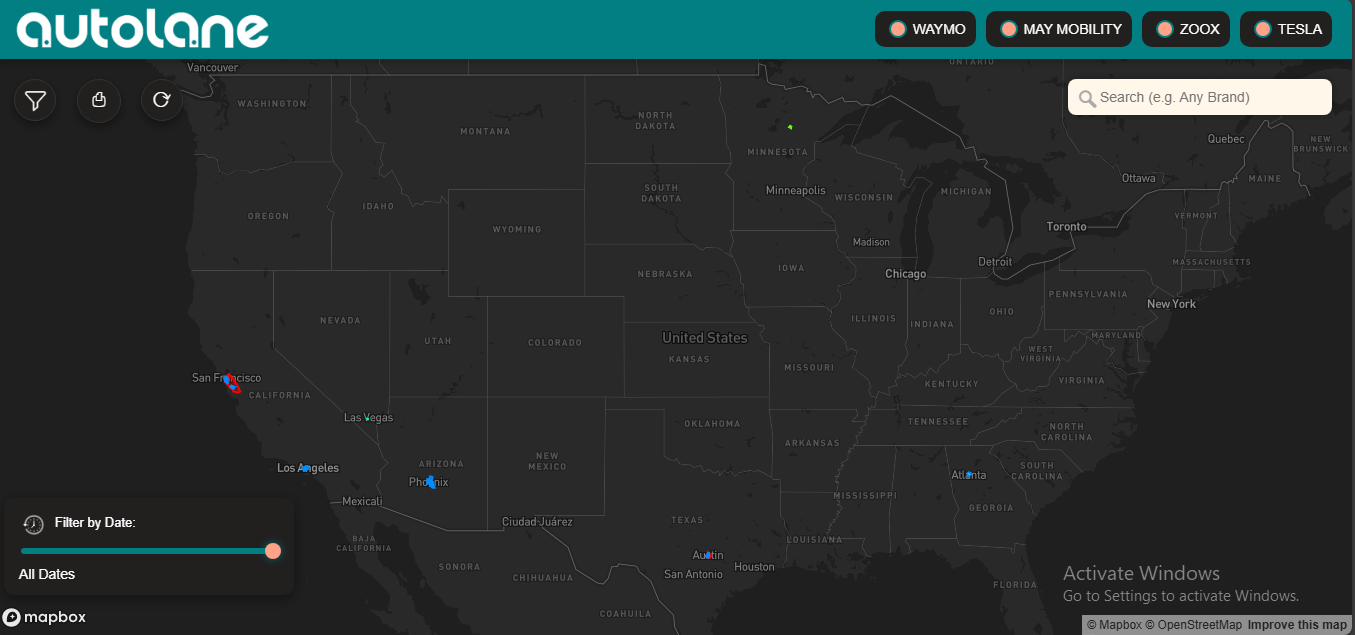The image size is (1355, 635).
Task: Click the MONTANA state label
Action: 485,132
